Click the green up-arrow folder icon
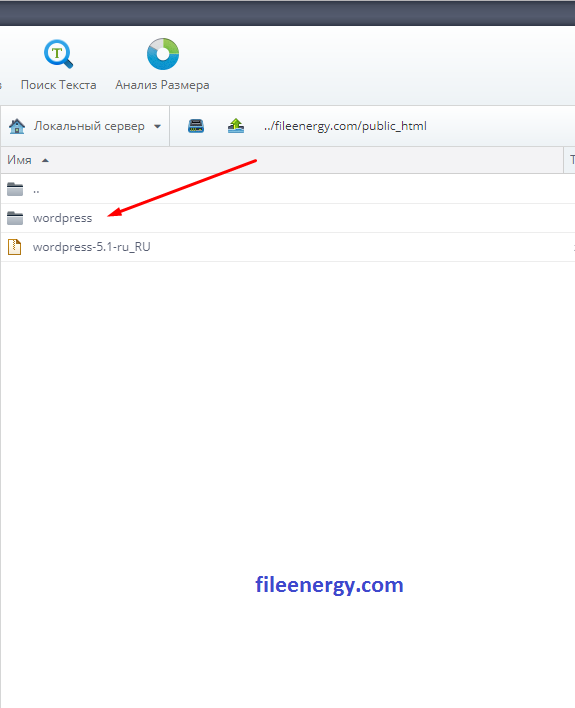 pyautogui.click(x=236, y=126)
